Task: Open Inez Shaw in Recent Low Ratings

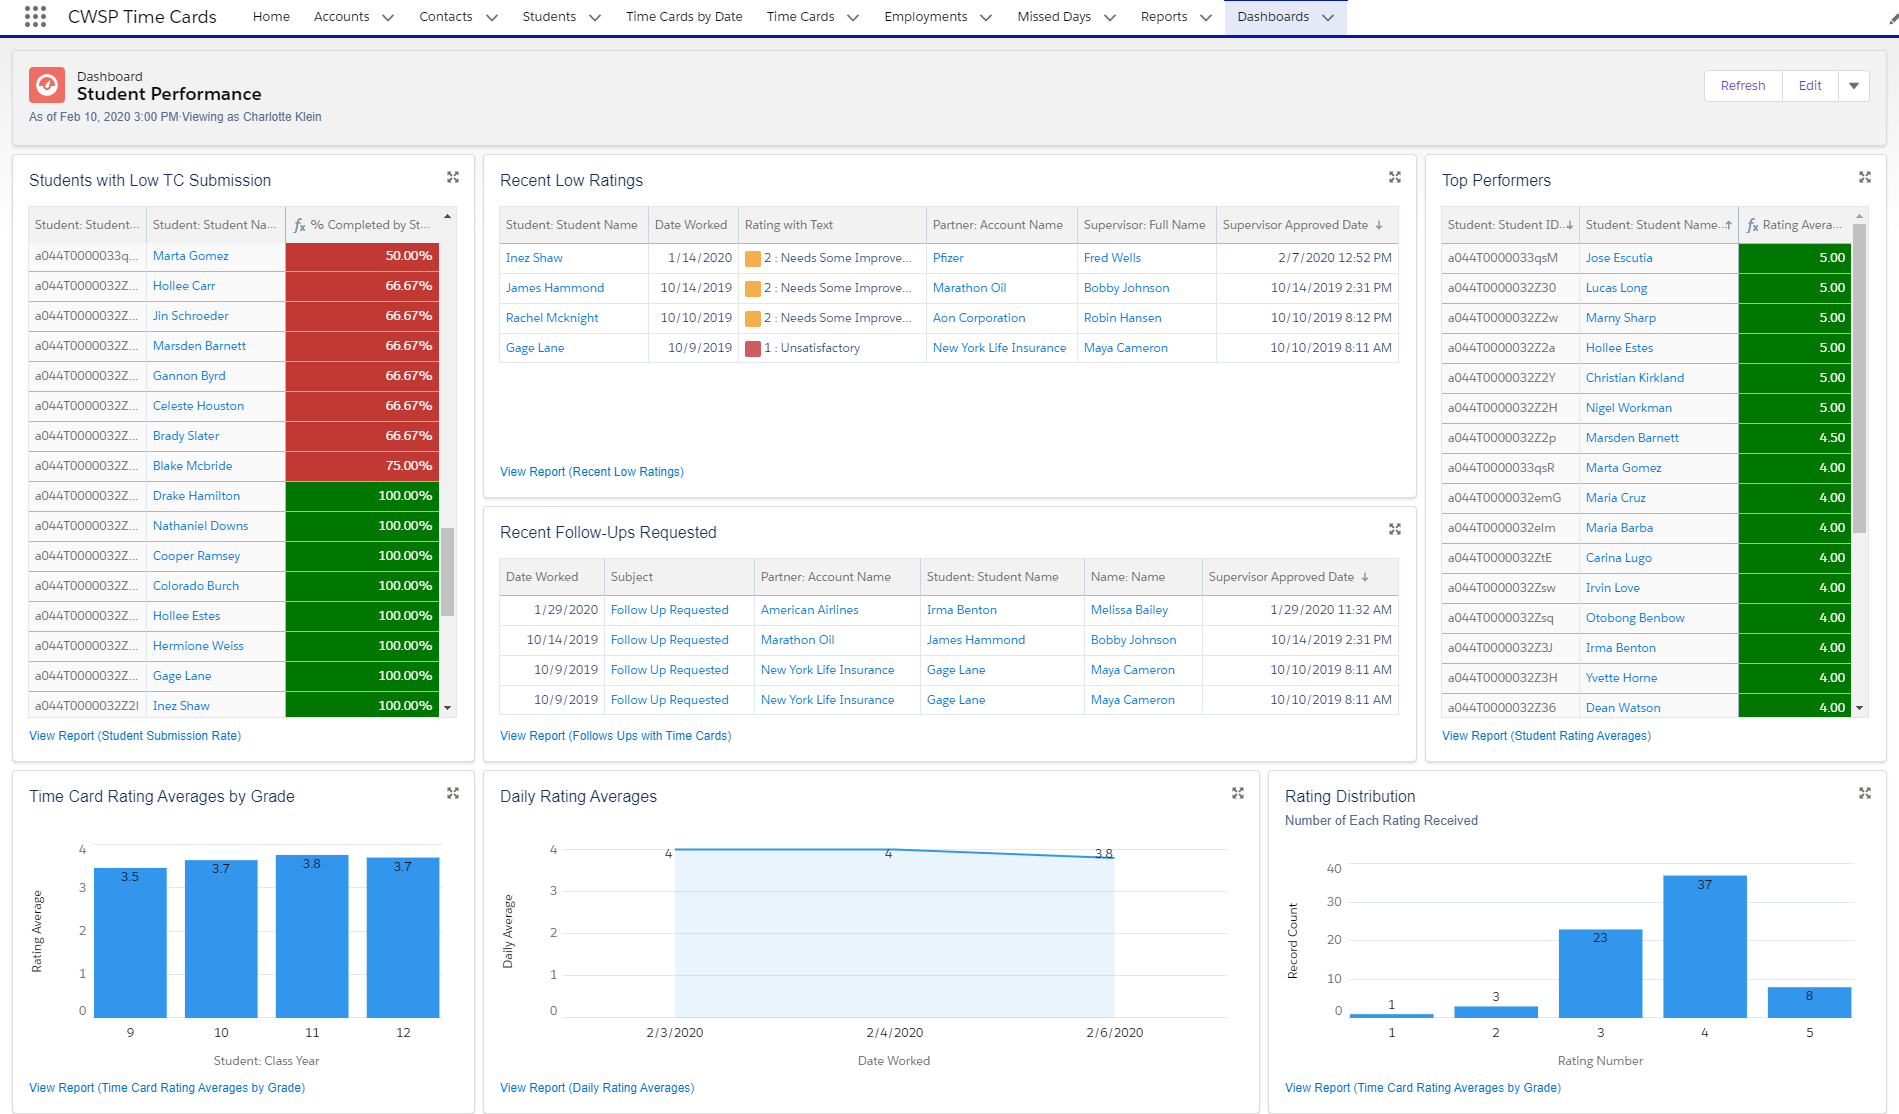Action: click(x=534, y=258)
